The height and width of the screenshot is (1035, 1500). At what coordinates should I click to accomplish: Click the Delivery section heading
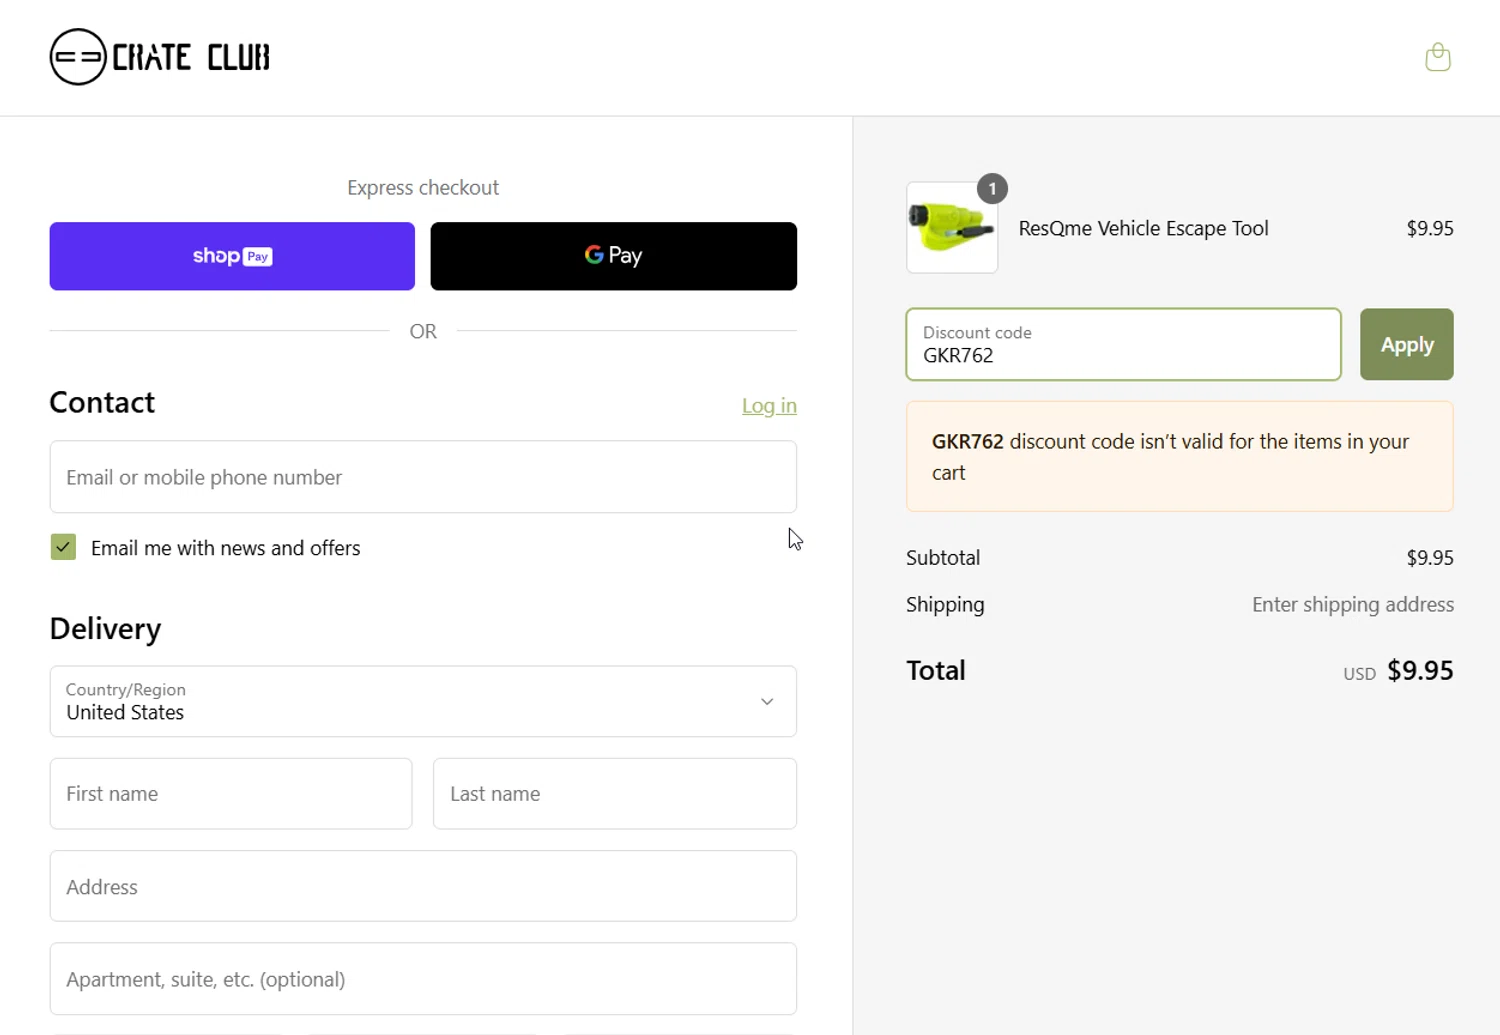[x=105, y=628]
